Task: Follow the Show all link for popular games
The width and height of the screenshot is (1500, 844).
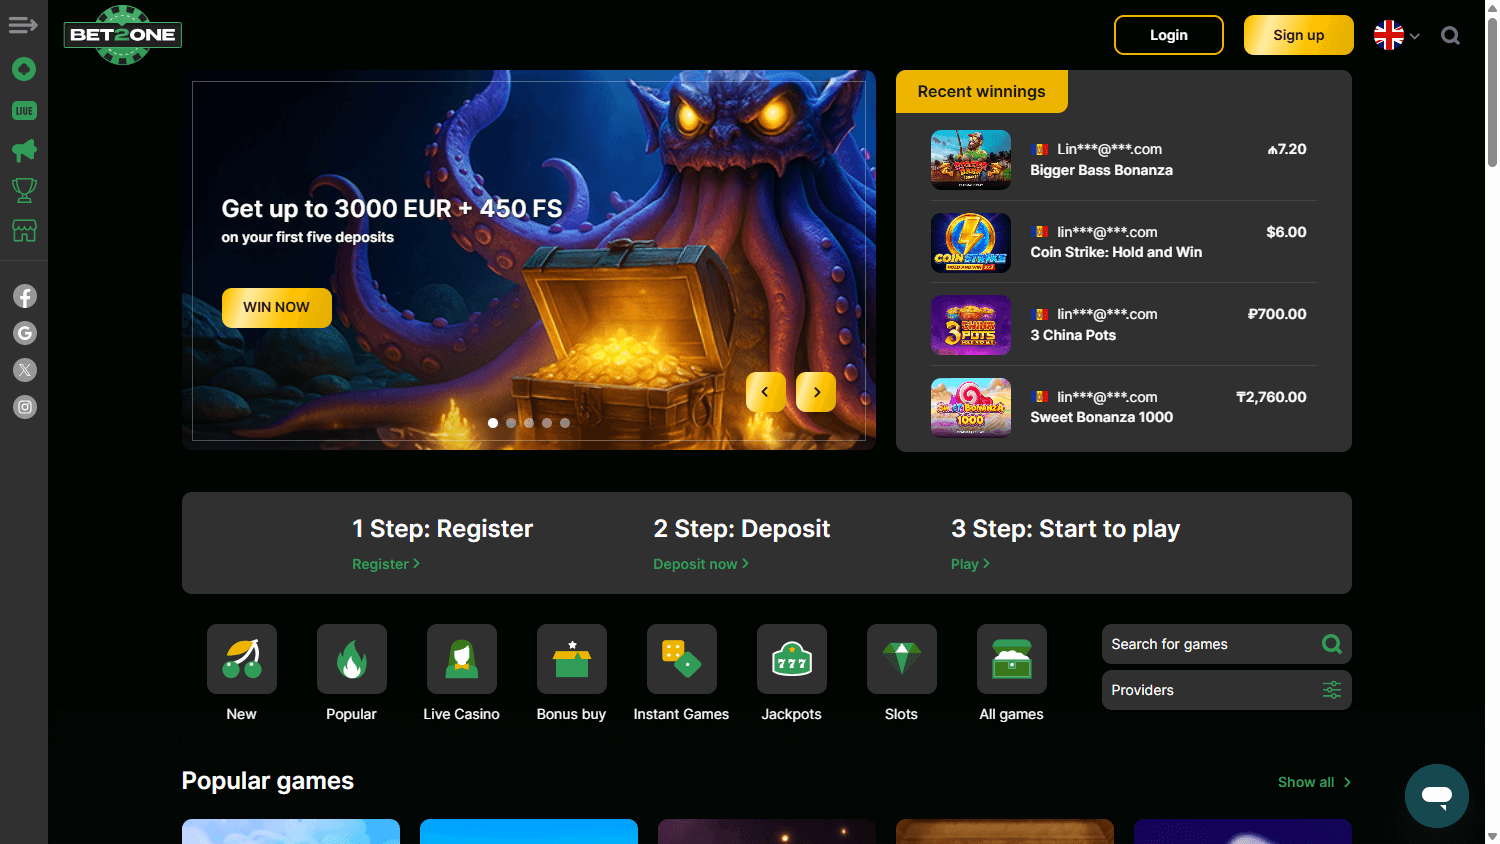Action: click(x=1313, y=782)
